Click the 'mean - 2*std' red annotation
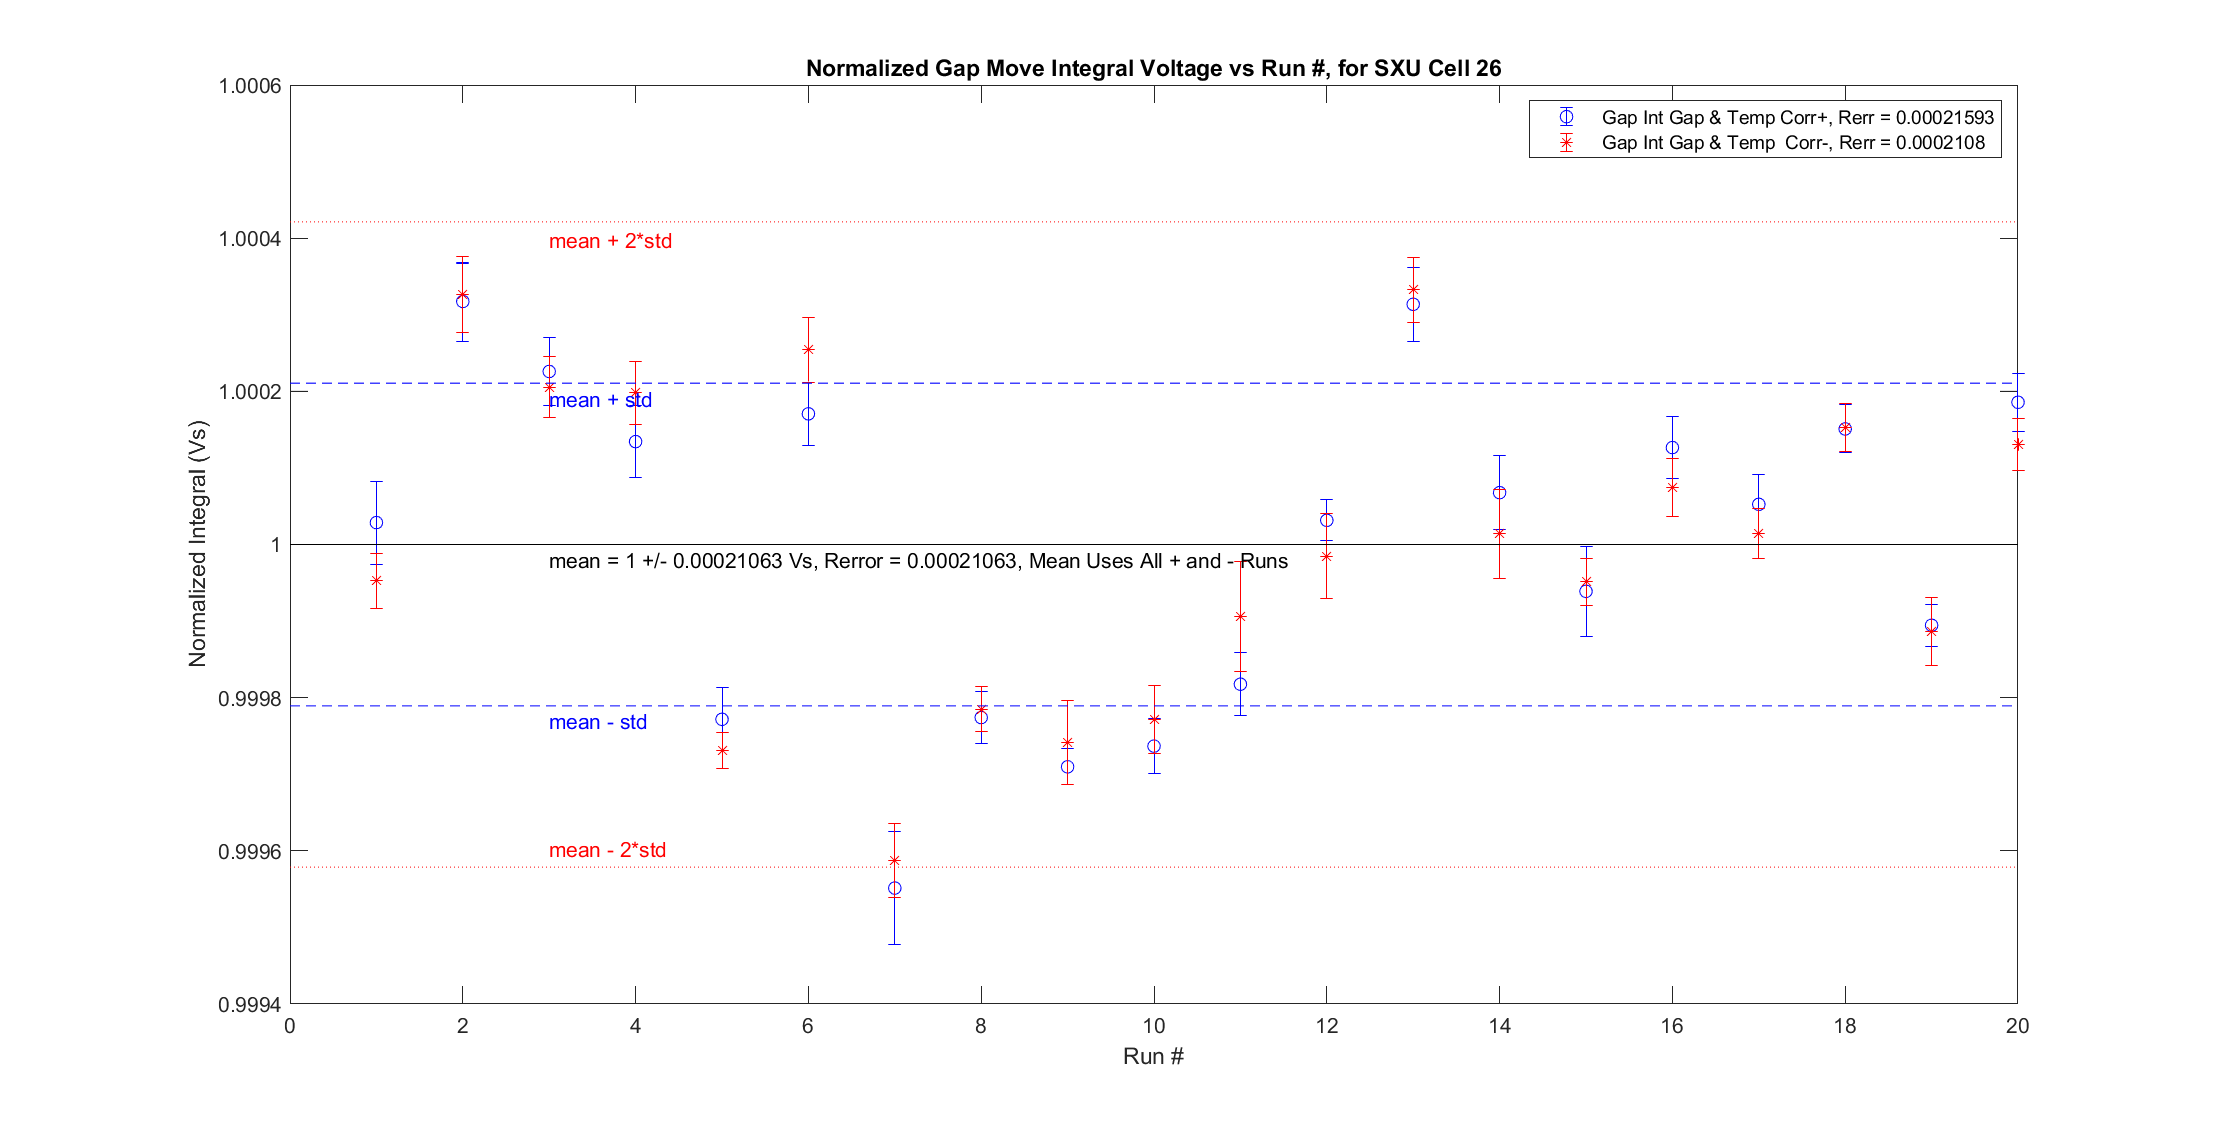 607,850
